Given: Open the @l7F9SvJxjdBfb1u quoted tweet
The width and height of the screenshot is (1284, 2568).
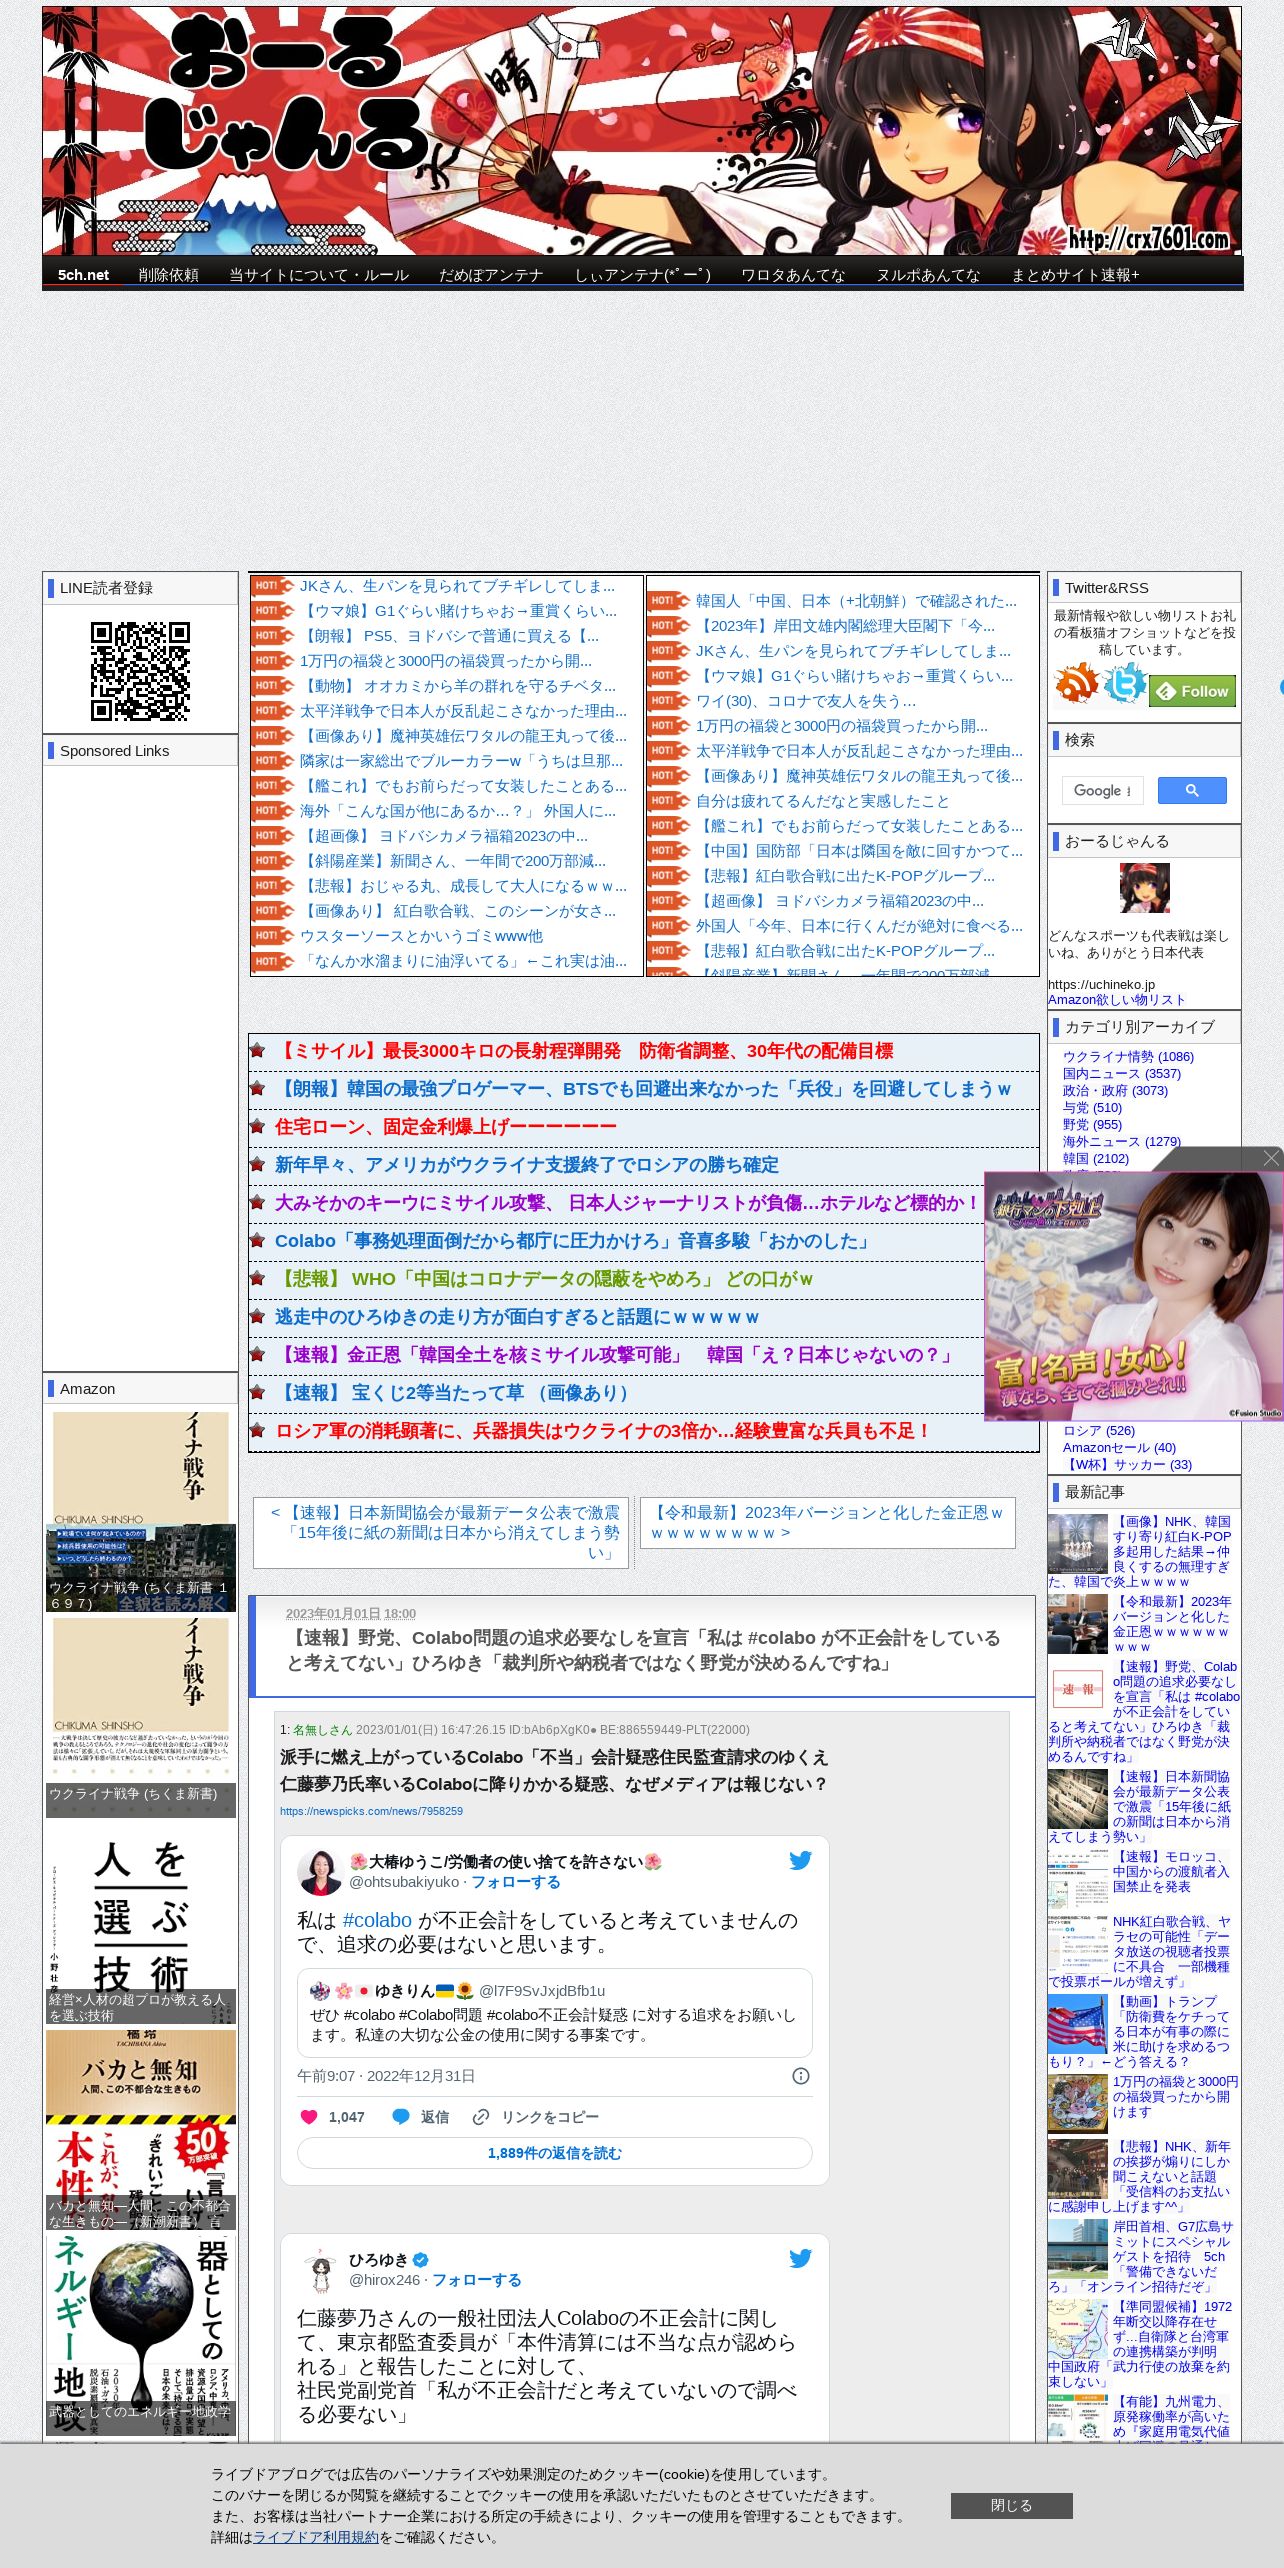Looking at the screenshot, I should (x=555, y=2011).
